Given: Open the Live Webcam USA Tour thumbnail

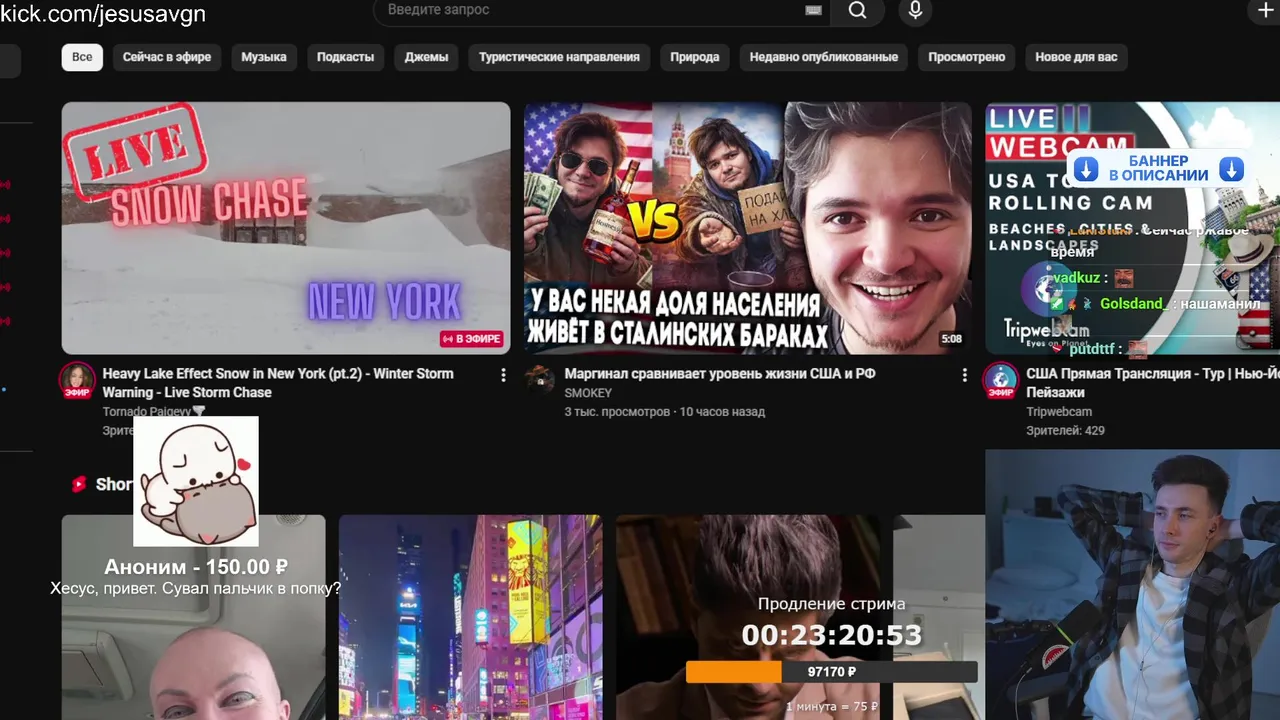Looking at the screenshot, I should point(1132,228).
